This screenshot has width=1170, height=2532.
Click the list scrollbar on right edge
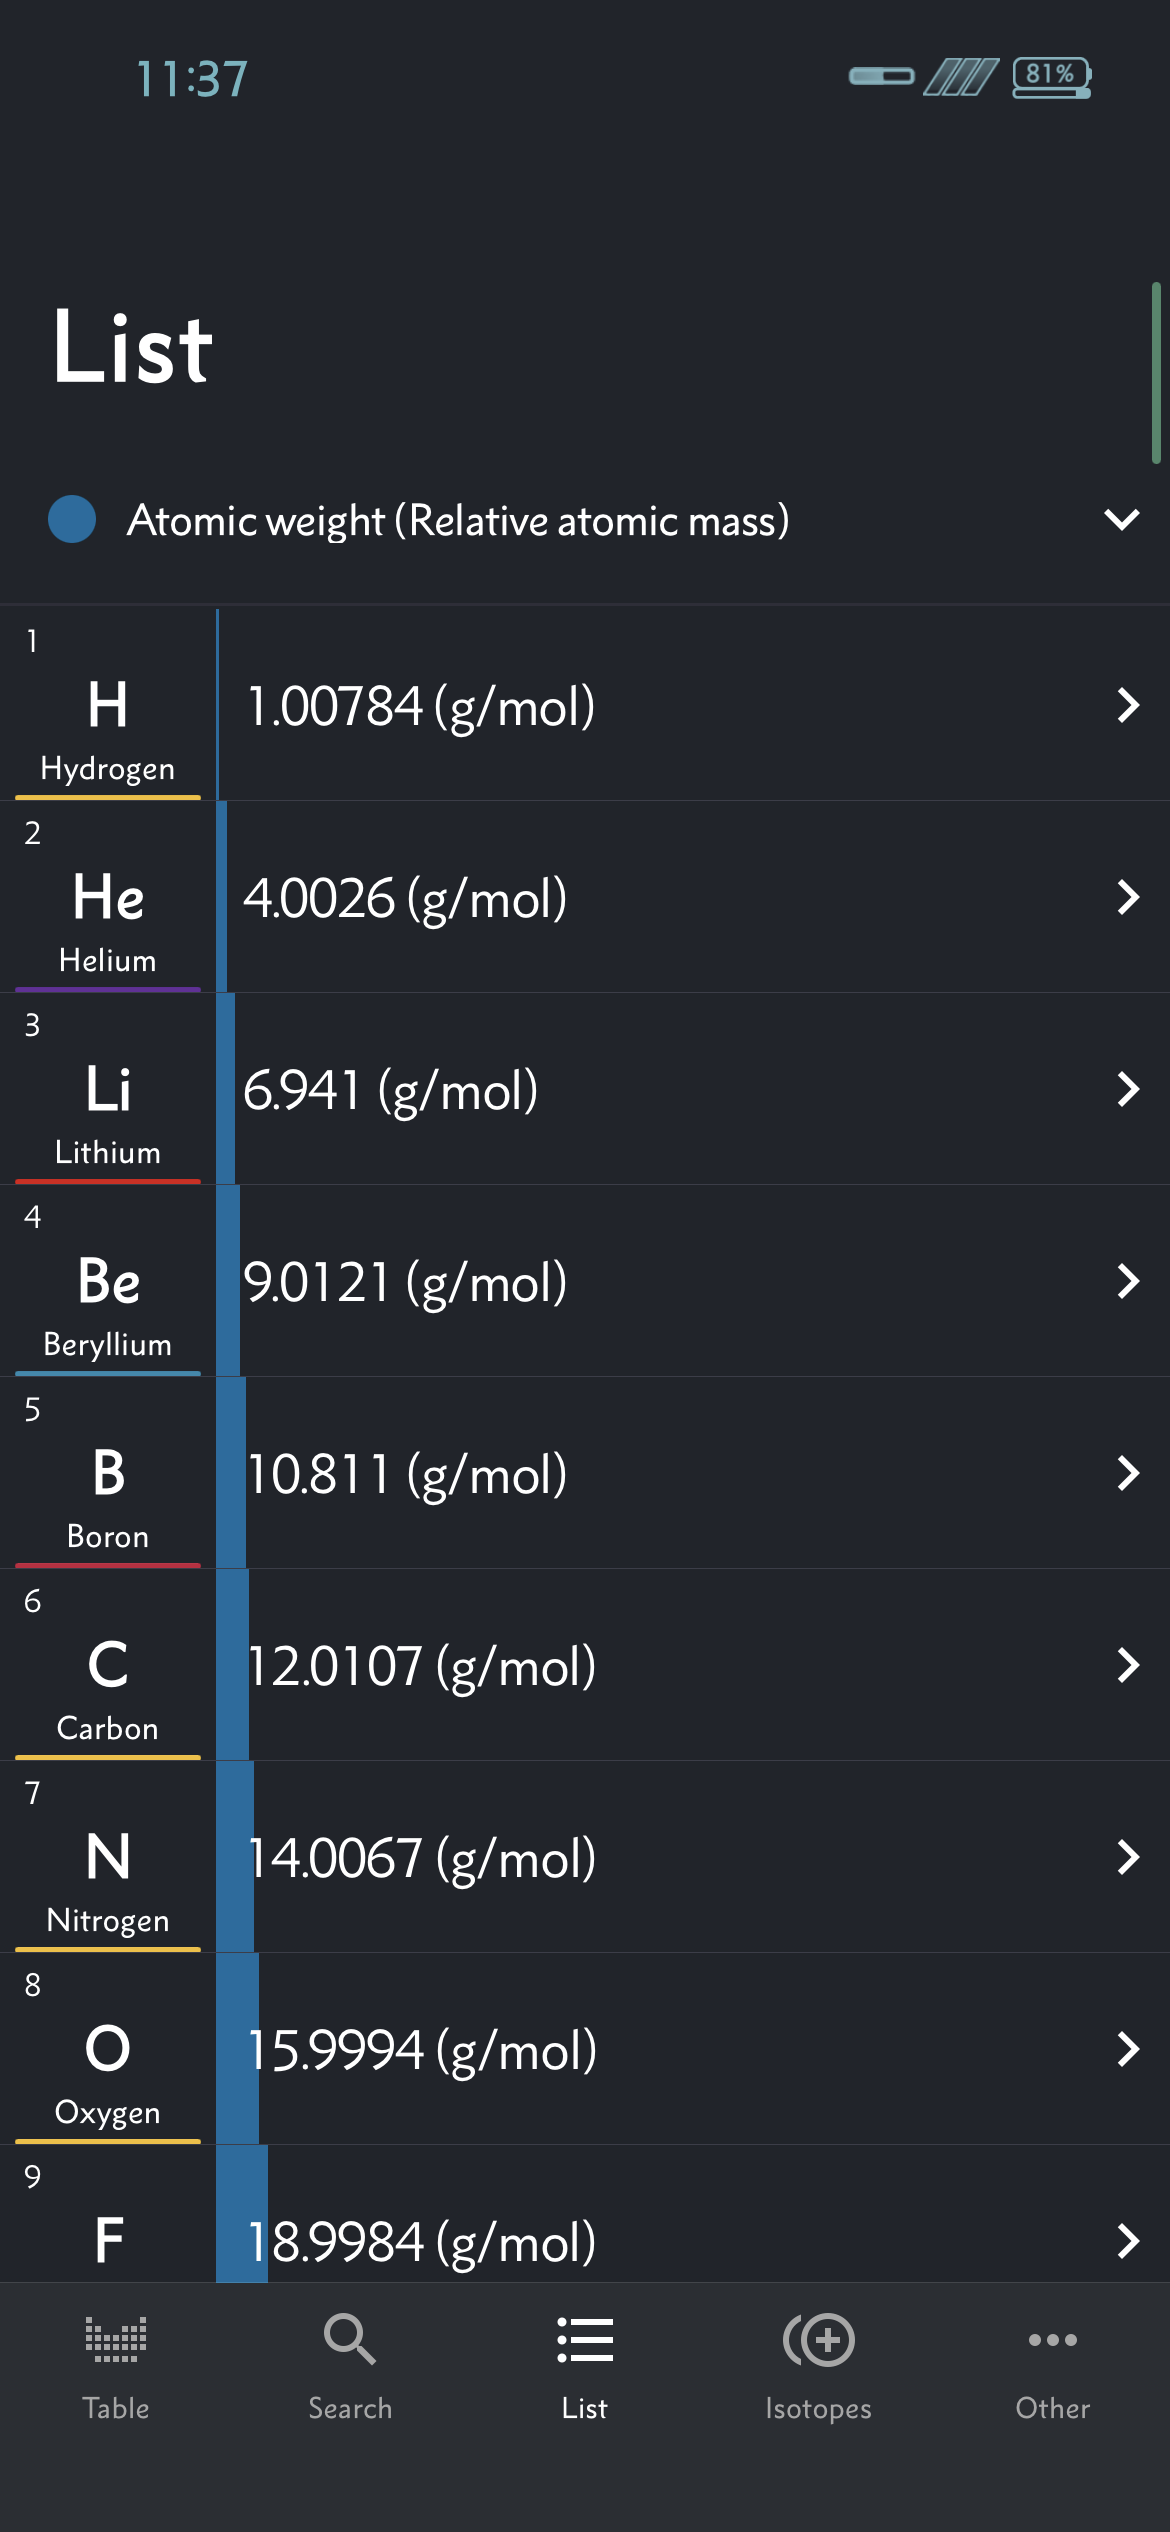[1156, 373]
